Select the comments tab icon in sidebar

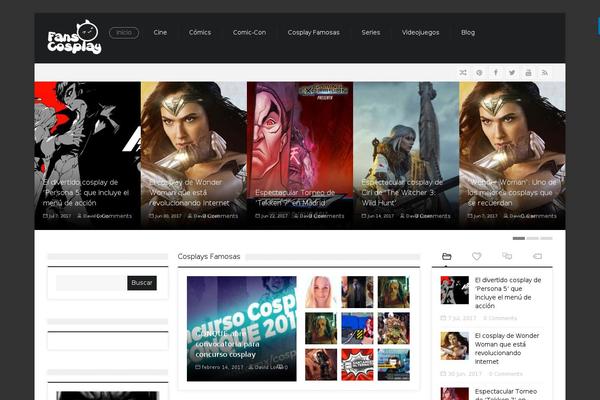507,256
